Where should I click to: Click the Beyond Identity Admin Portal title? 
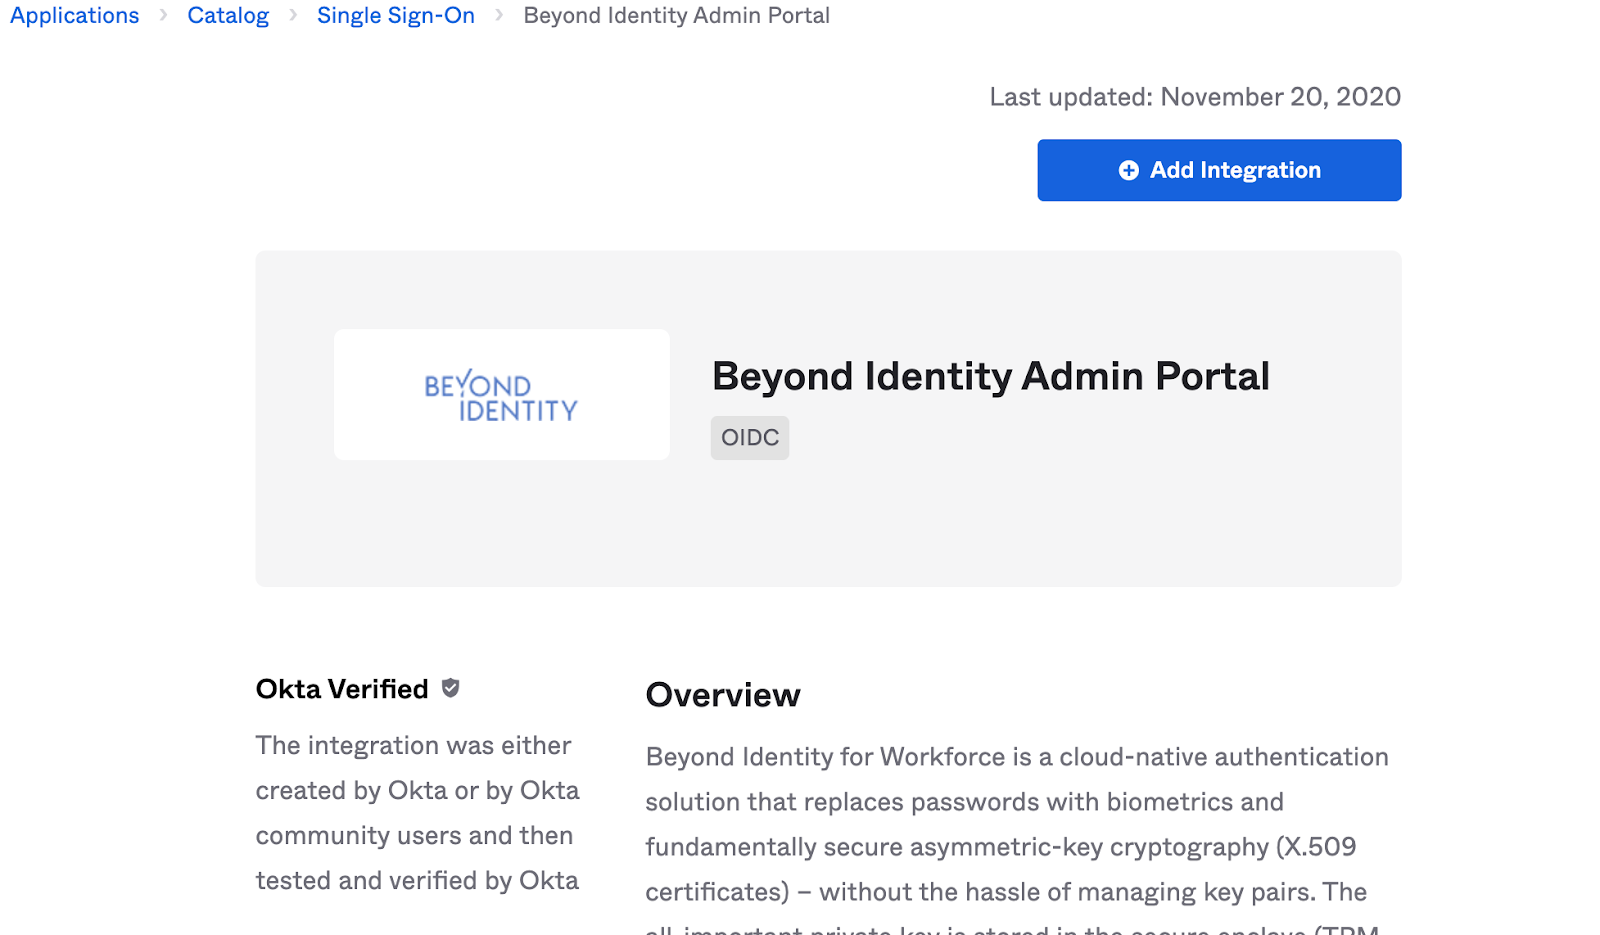click(x=990, y=377)
